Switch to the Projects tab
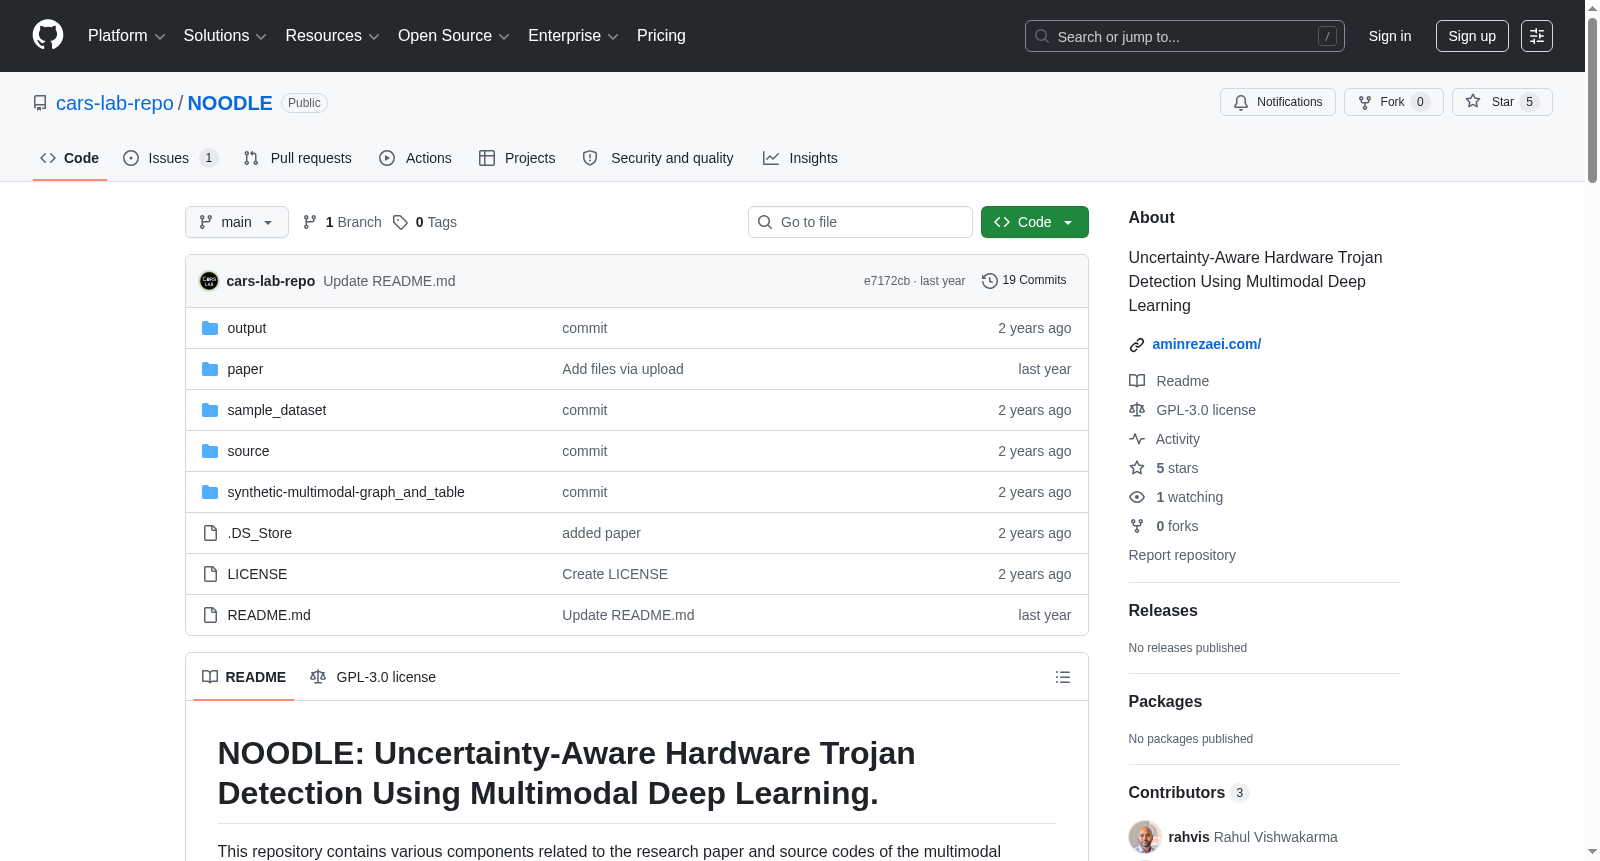Viewport: 1600px width, 861px height. [x=517, y=158]
